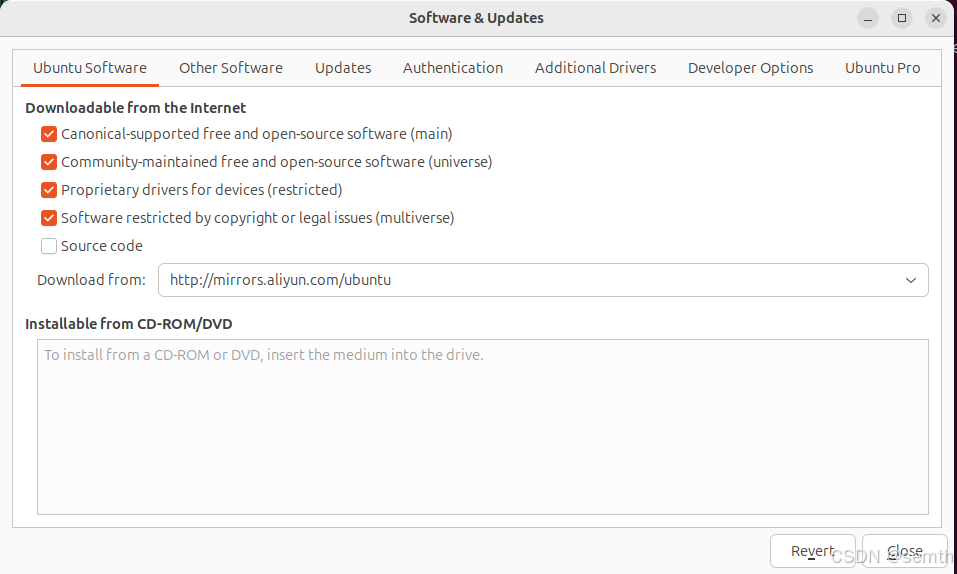Uncheck Canonical-supported main software checkbox
The height and width of the screenshot is (574, 957).
pyautogui.click(x=49, y=134)
